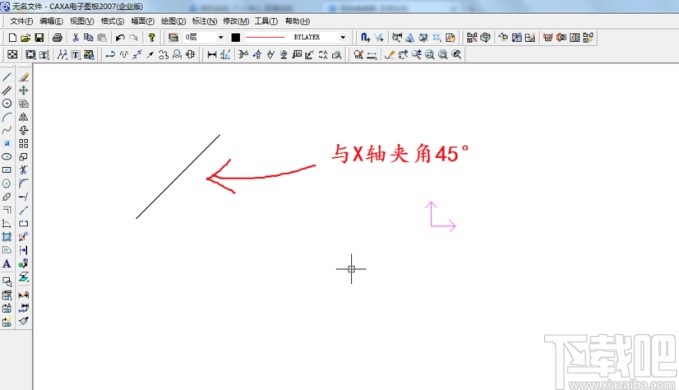679x390 pixels.
Task: Select the arc drawing tool
Action: point(7,117)
